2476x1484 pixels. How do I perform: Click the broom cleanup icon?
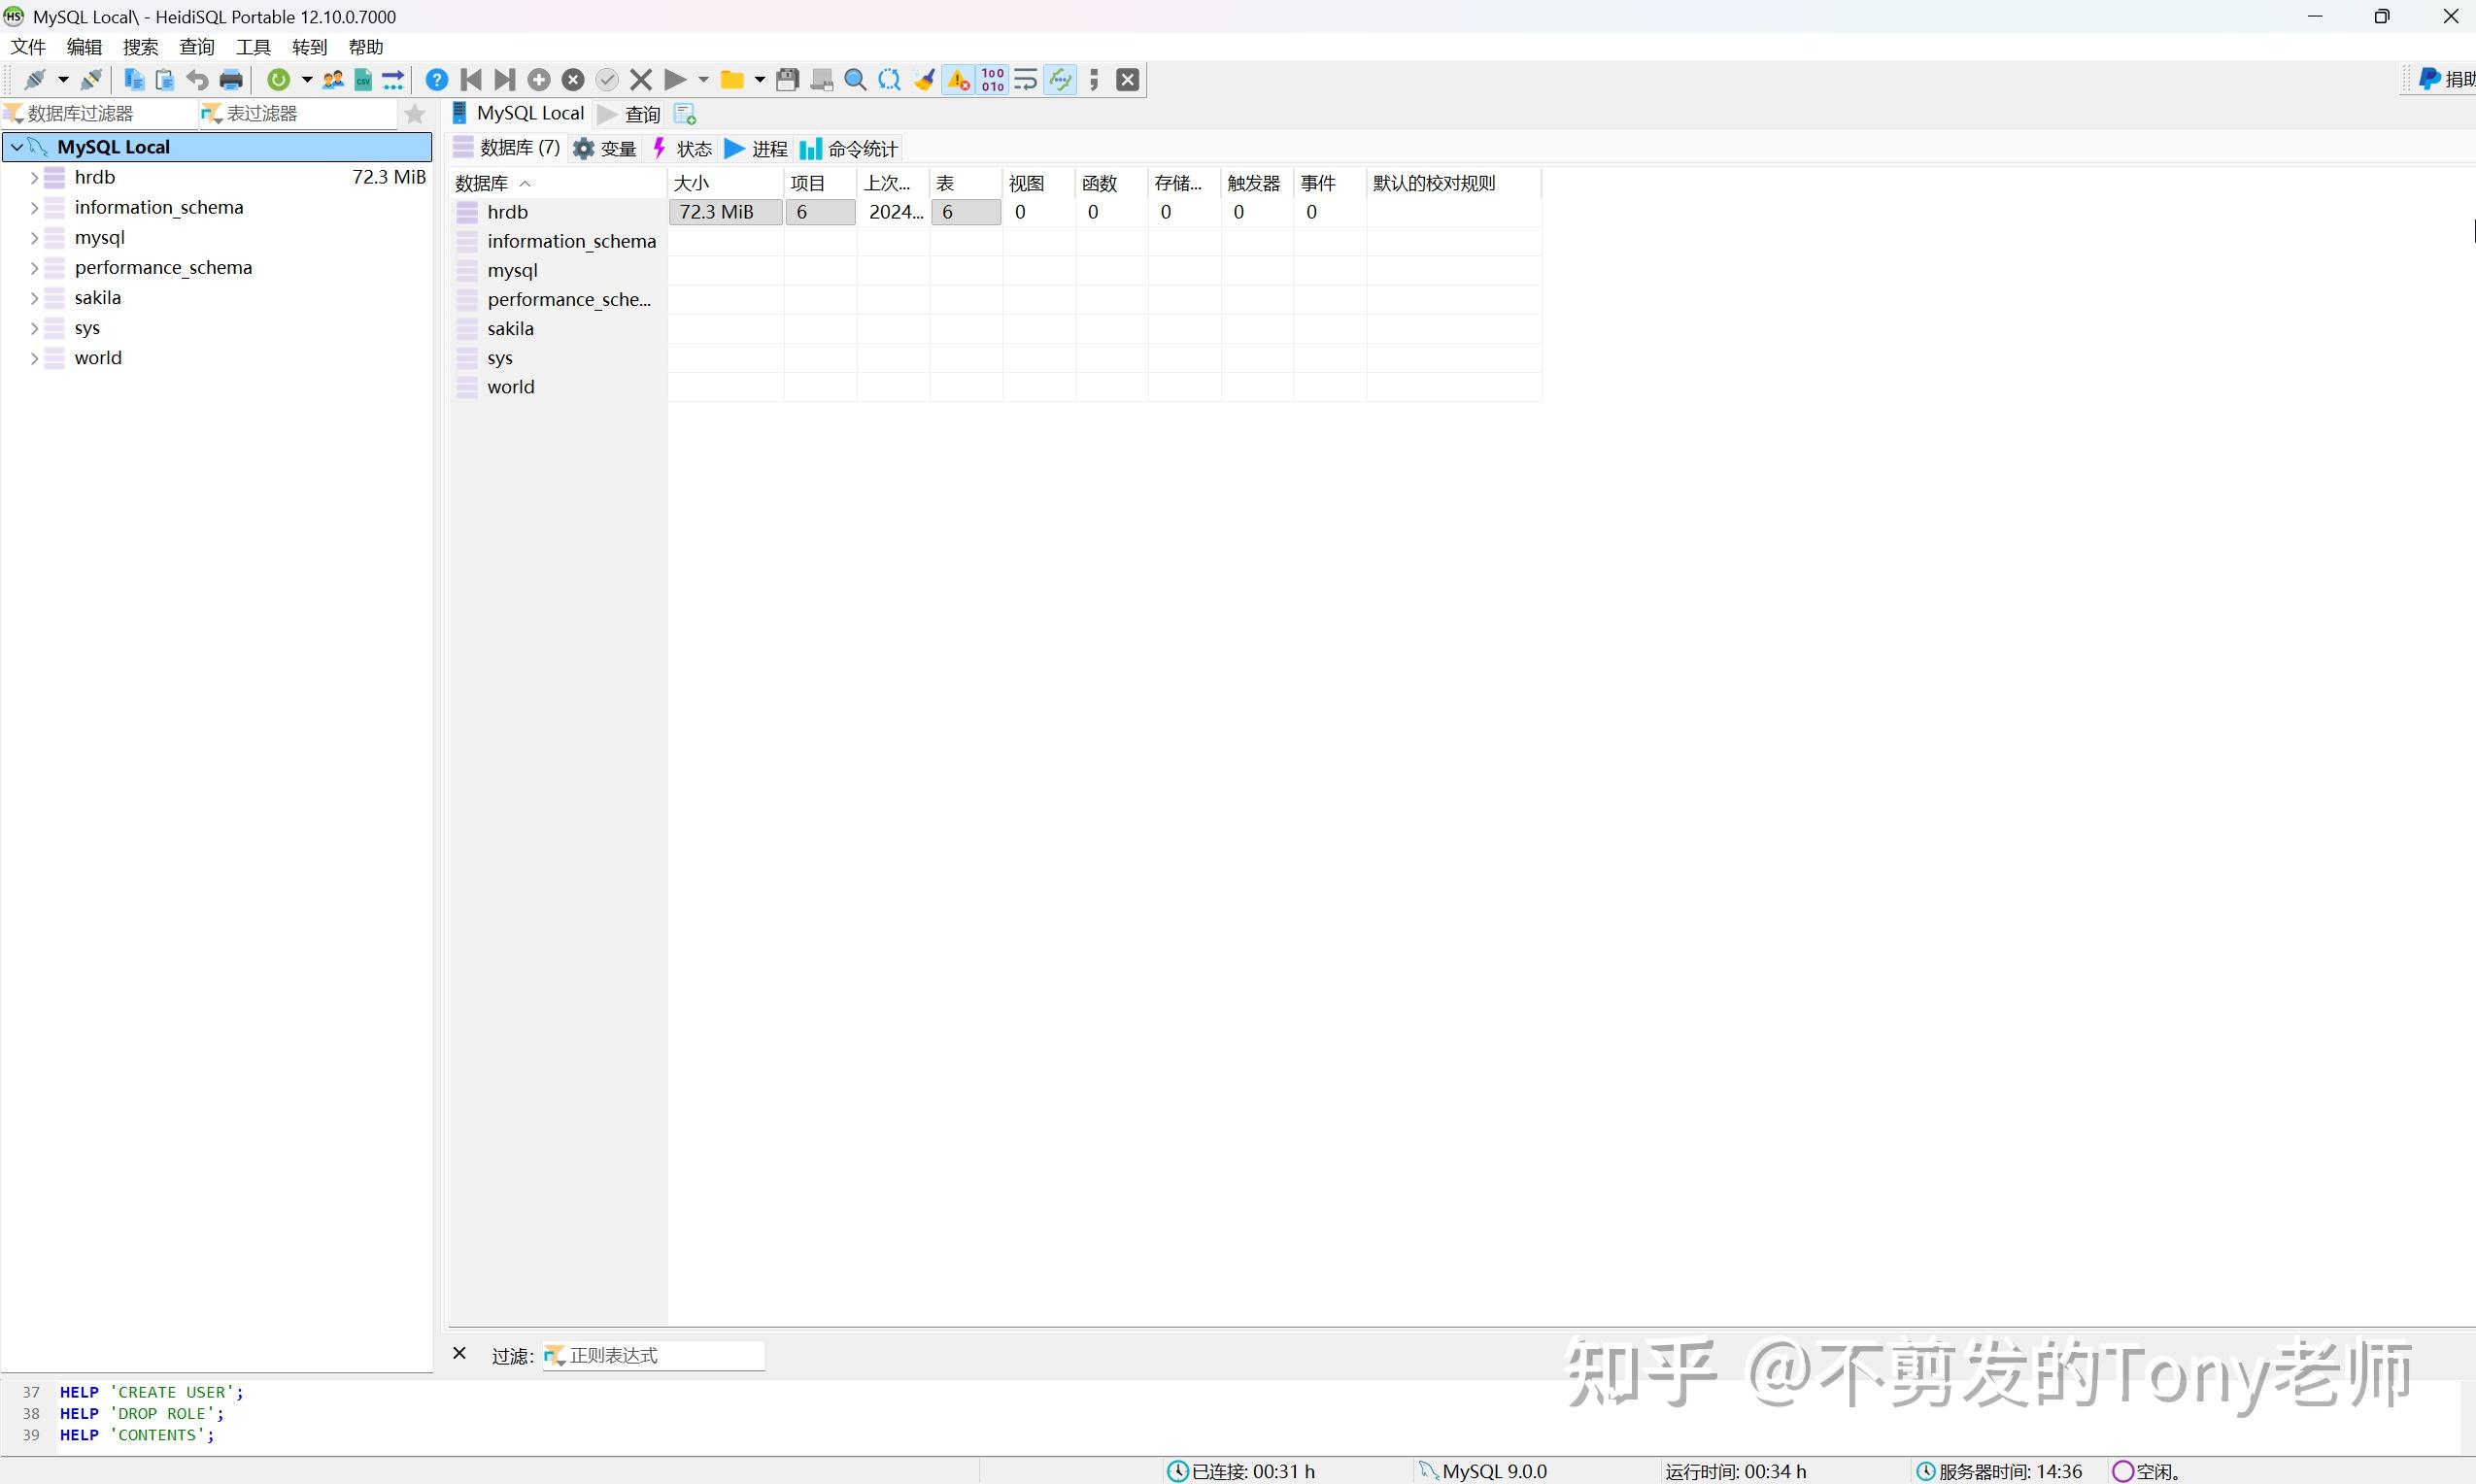(924, 80)
